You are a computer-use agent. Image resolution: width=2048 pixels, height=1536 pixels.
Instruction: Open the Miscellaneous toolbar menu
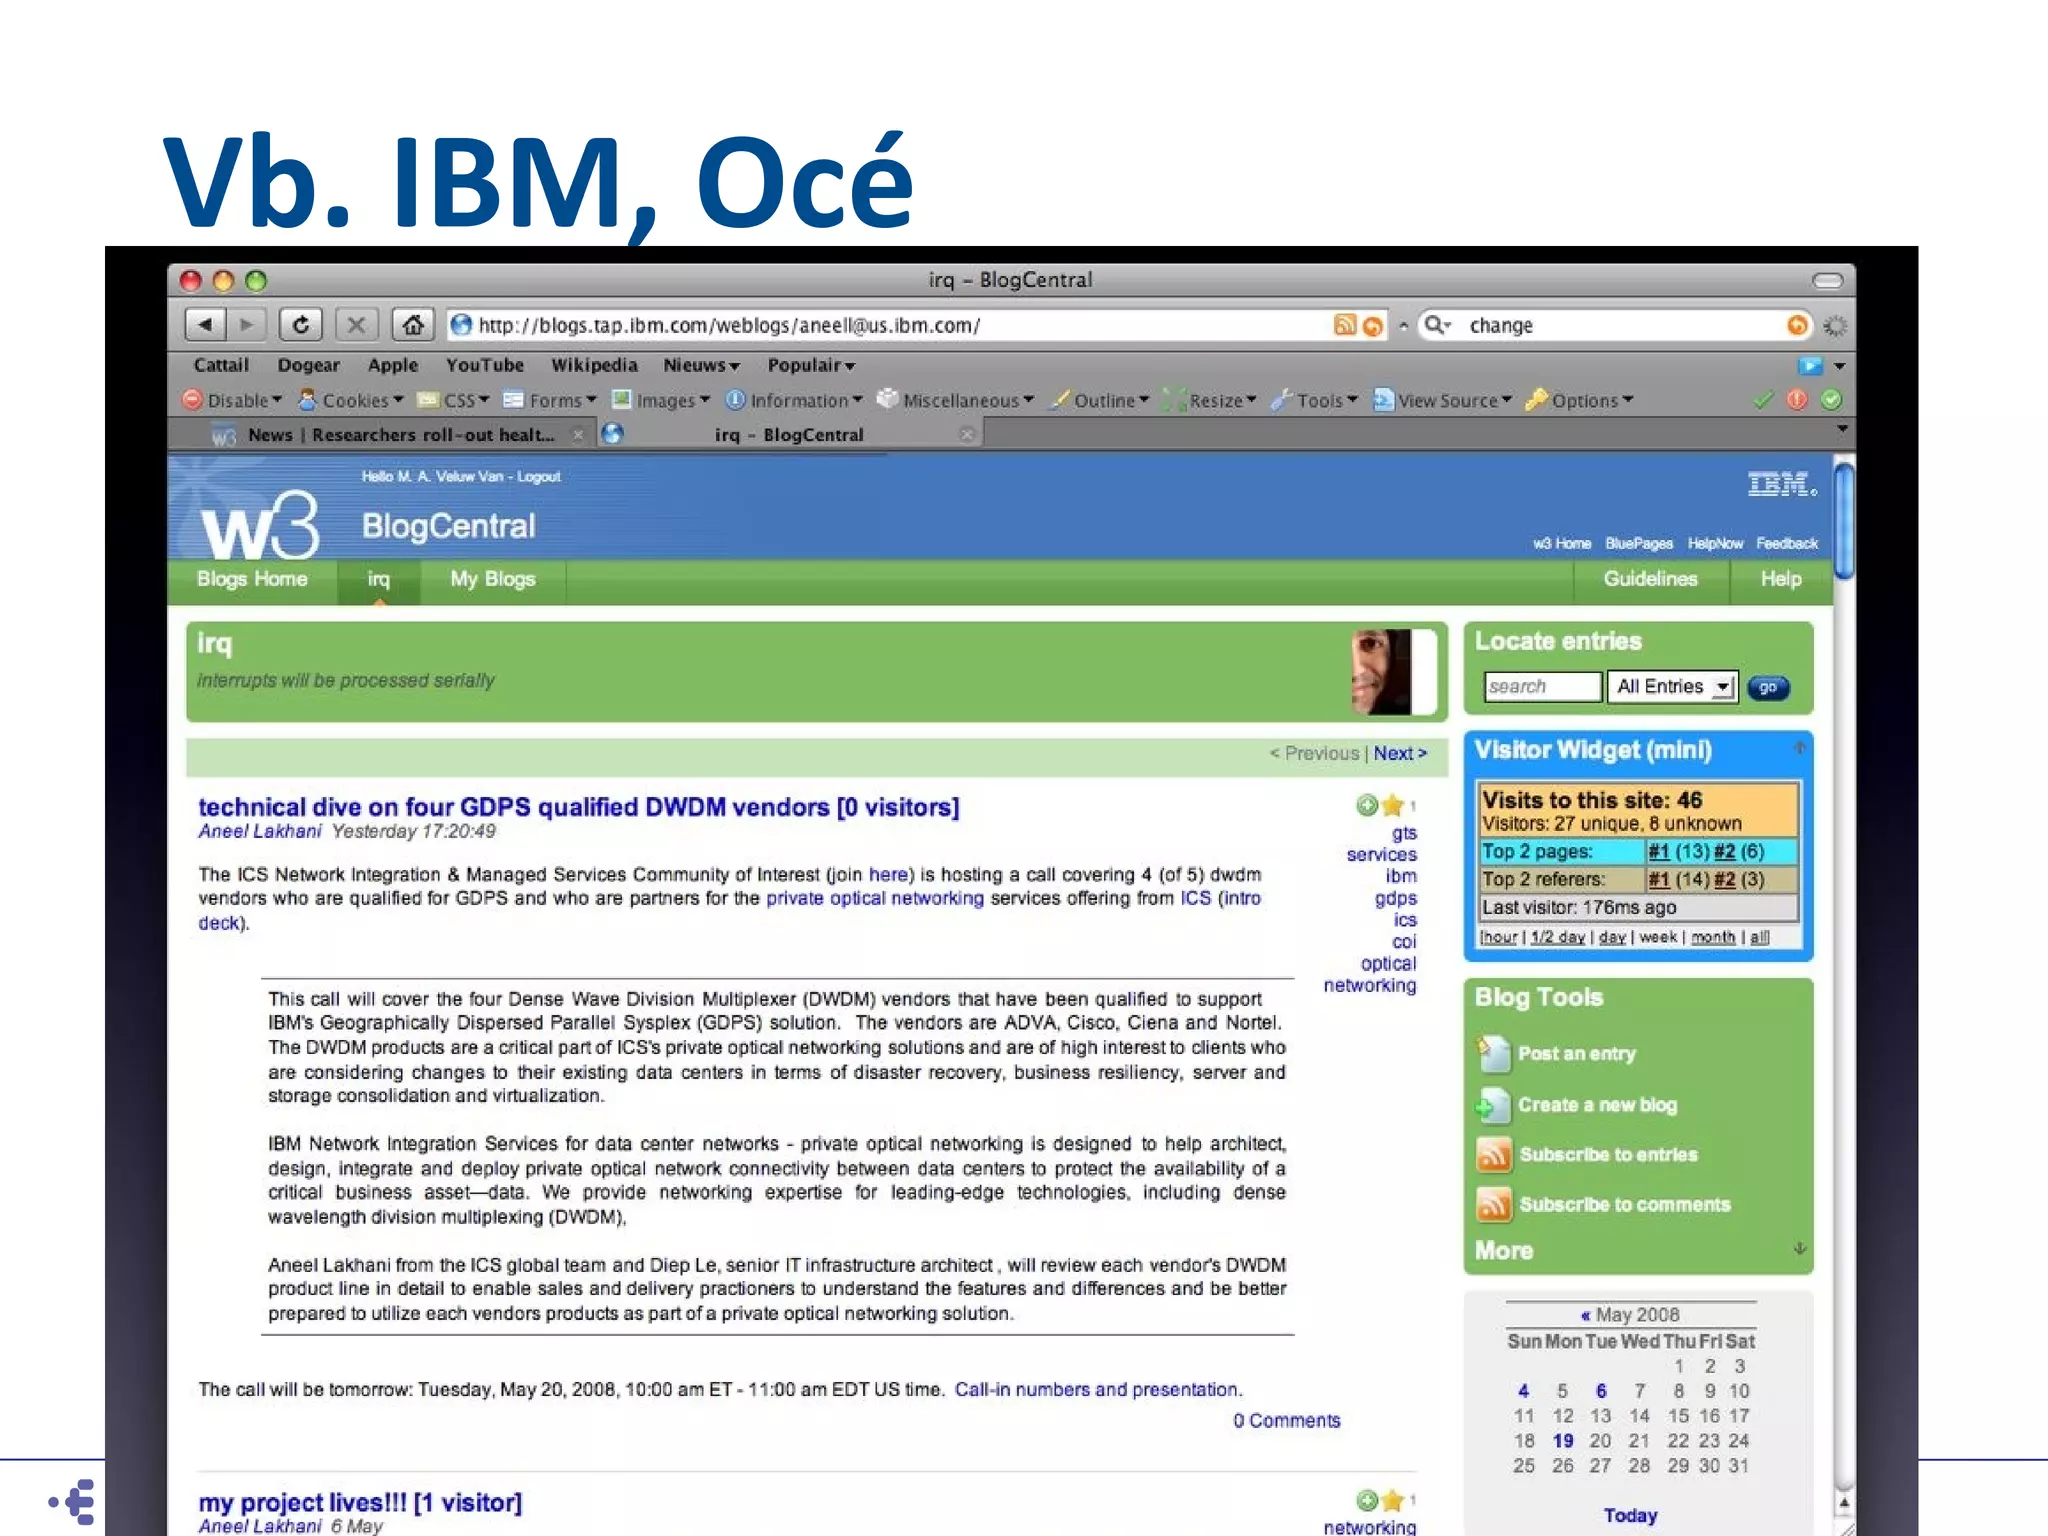956,400
